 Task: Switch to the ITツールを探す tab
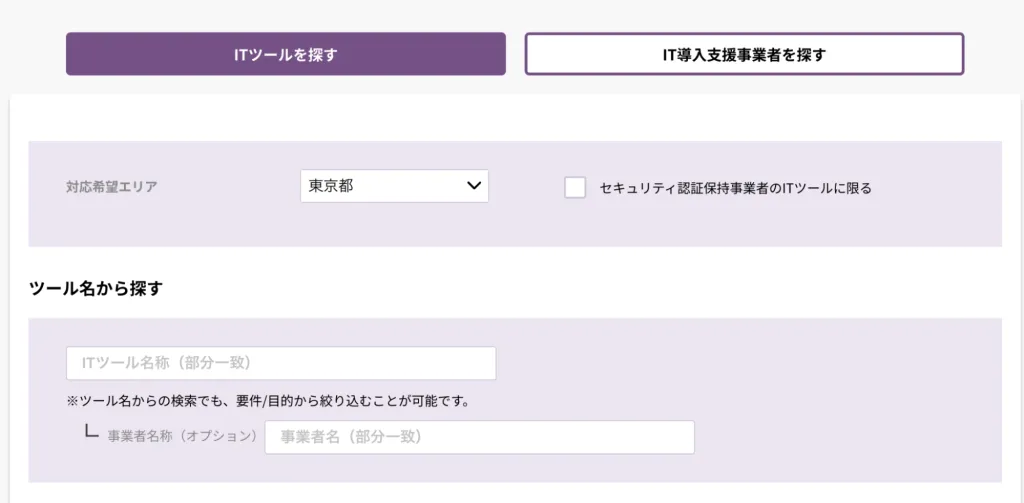[285, 54]
